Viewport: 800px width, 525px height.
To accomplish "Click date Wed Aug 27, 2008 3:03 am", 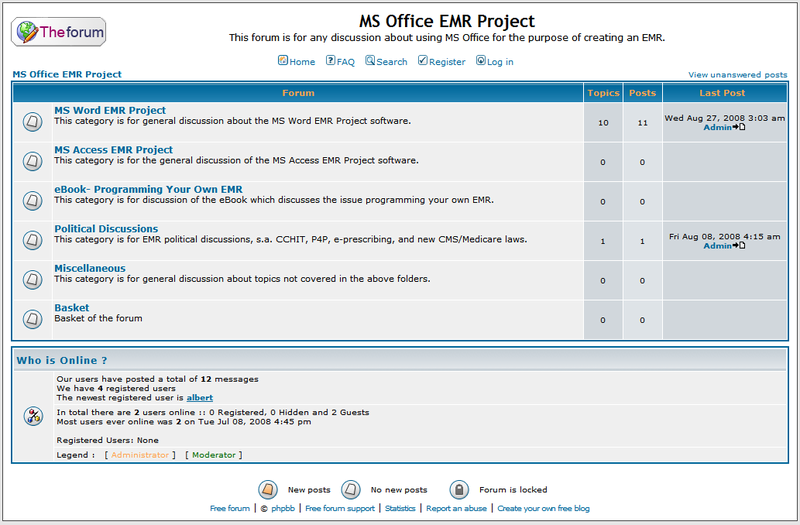I will 724,118.
